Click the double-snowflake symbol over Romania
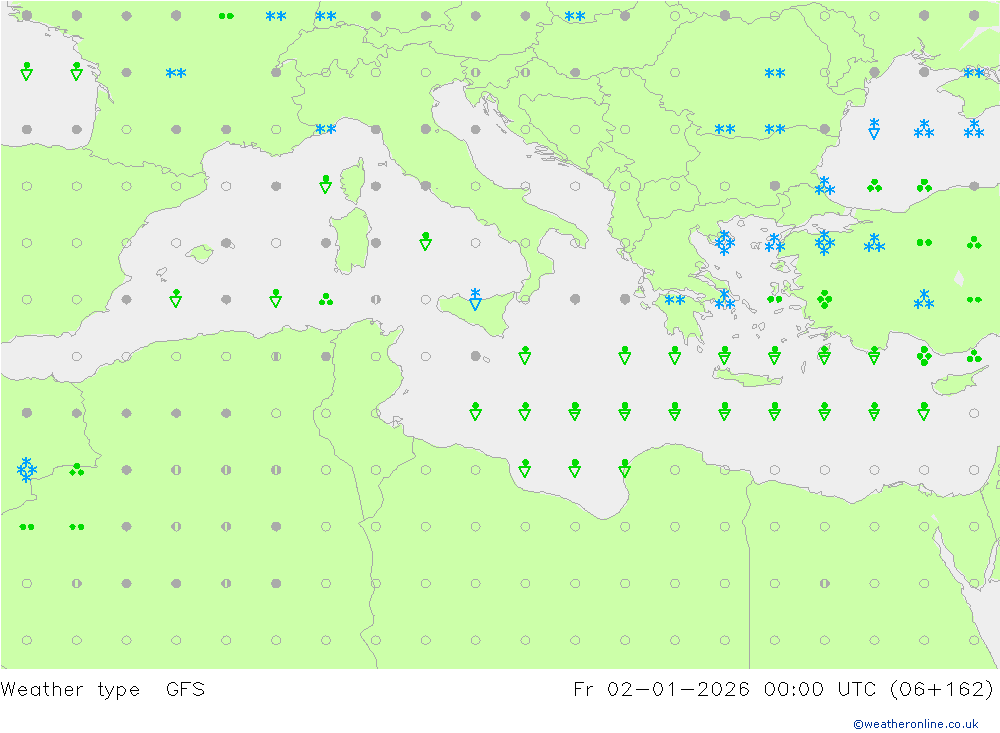1000x733 pixels. click(x=775, y=73)
